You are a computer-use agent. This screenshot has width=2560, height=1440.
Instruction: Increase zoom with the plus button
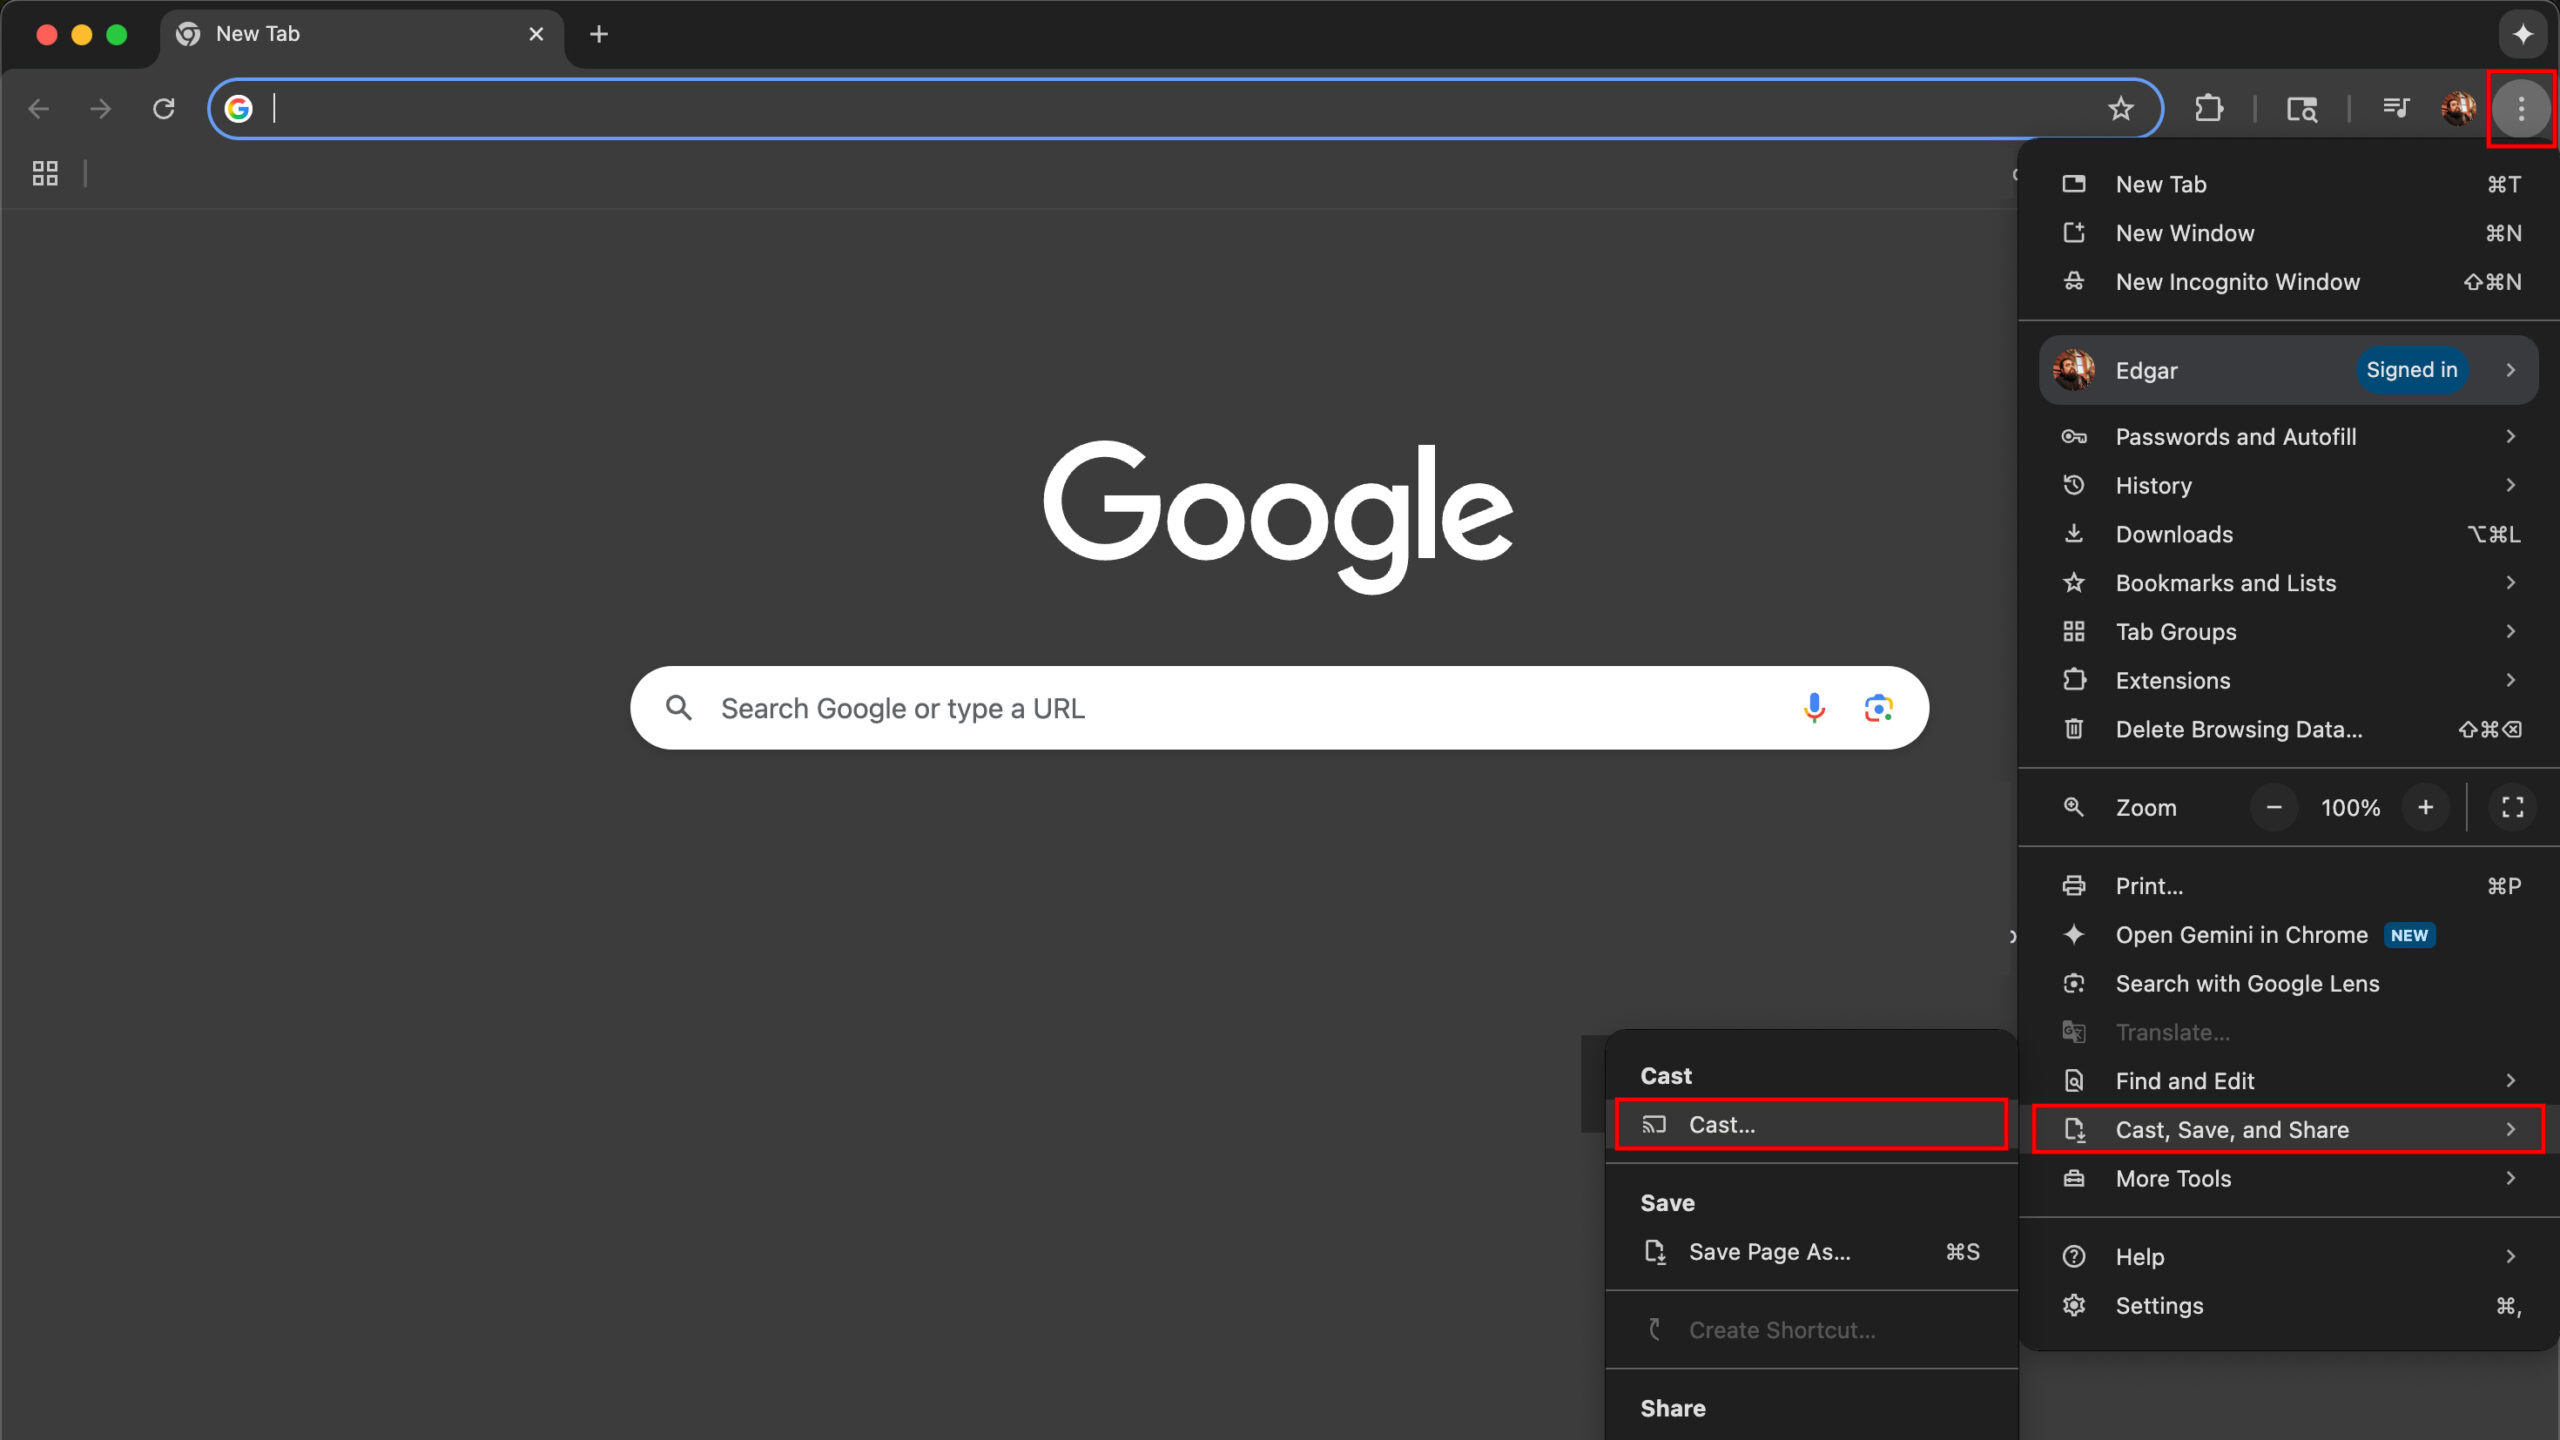(x=2425, y=807)
